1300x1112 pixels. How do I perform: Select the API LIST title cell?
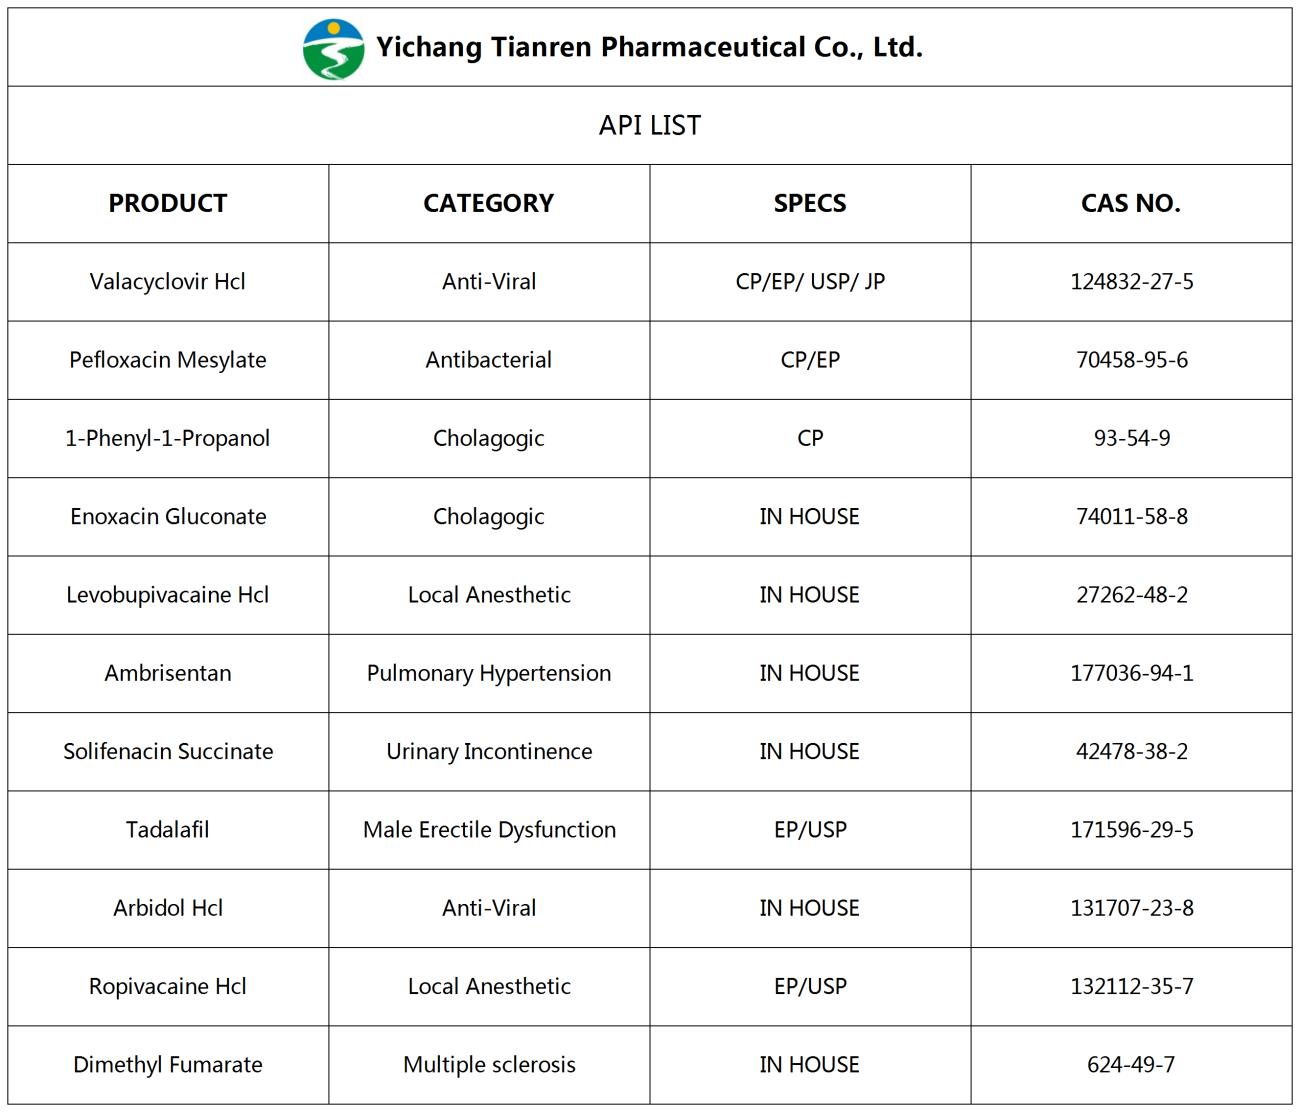click(650, 125)
